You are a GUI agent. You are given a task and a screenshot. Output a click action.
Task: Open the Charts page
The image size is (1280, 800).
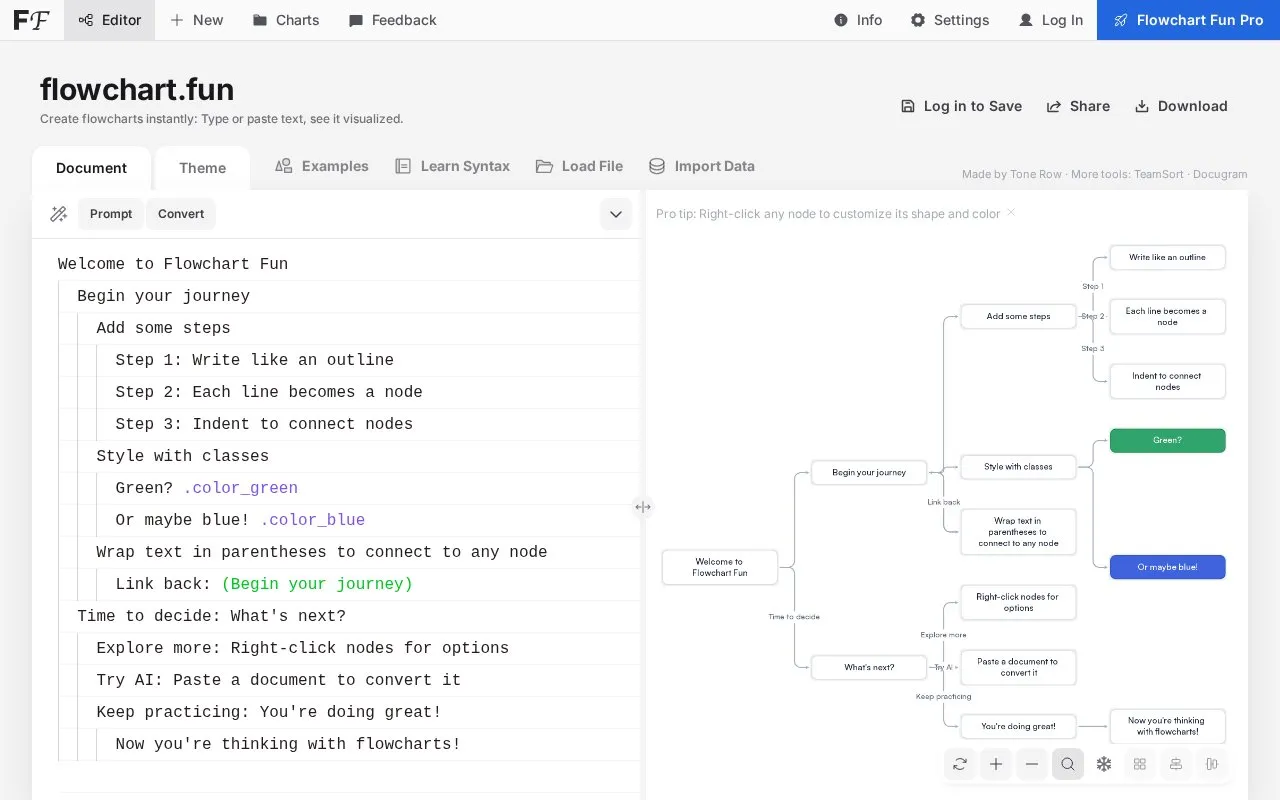tap(286, 20)
